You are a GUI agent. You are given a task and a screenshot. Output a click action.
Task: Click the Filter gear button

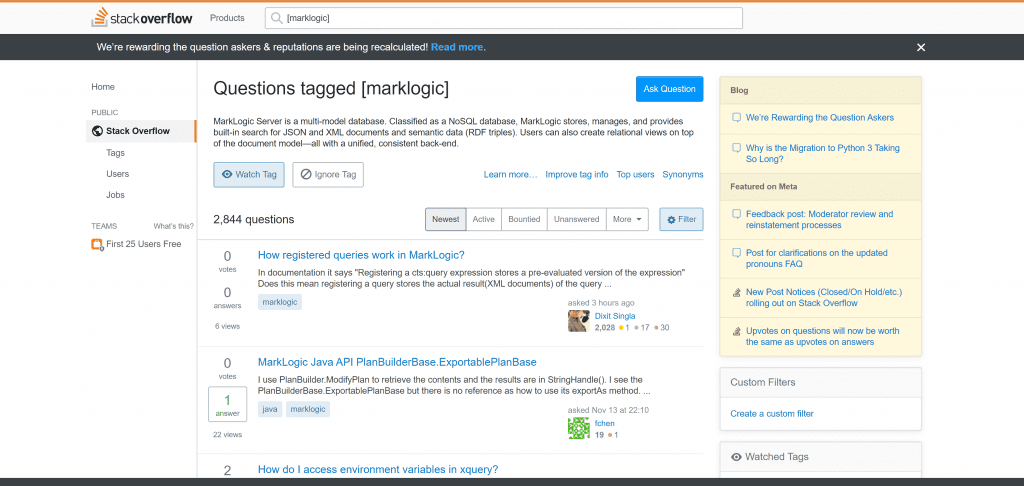tap(681, 219)
